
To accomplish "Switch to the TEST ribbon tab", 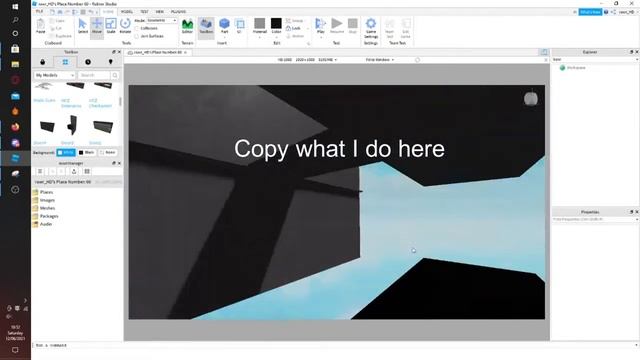I will (144, 12).
